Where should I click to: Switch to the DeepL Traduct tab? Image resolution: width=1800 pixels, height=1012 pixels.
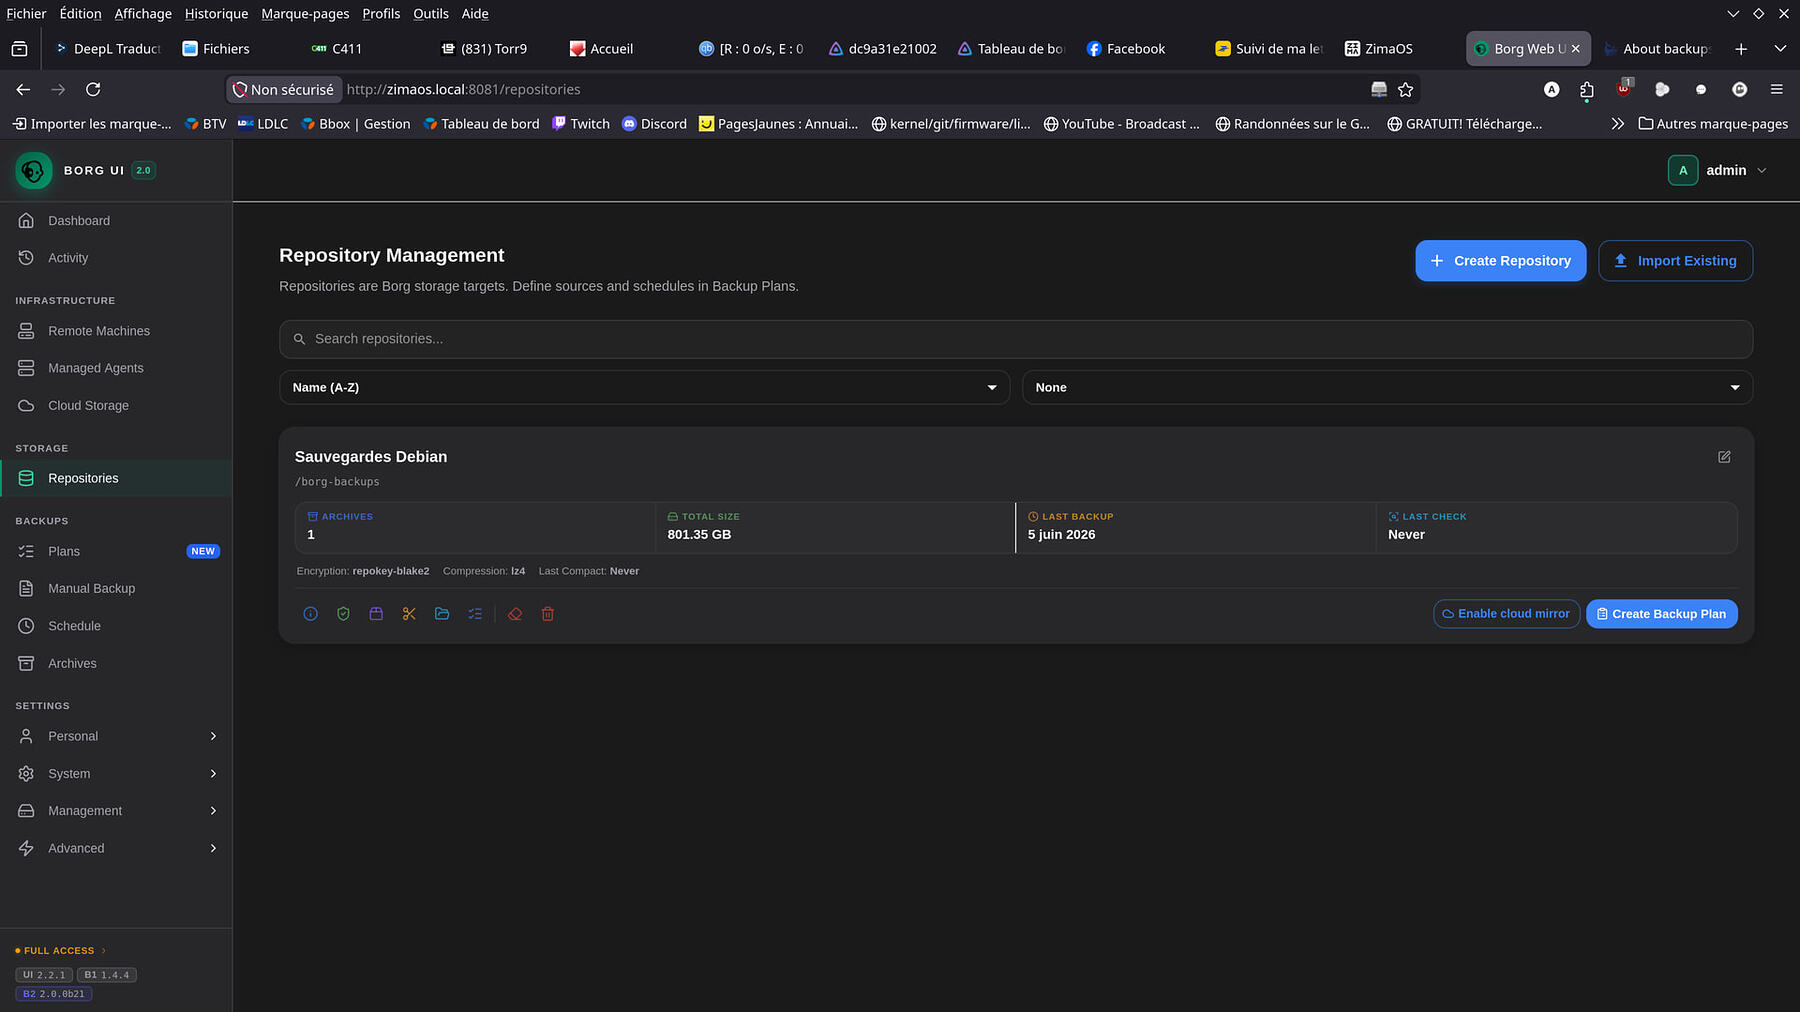[108, 49]
